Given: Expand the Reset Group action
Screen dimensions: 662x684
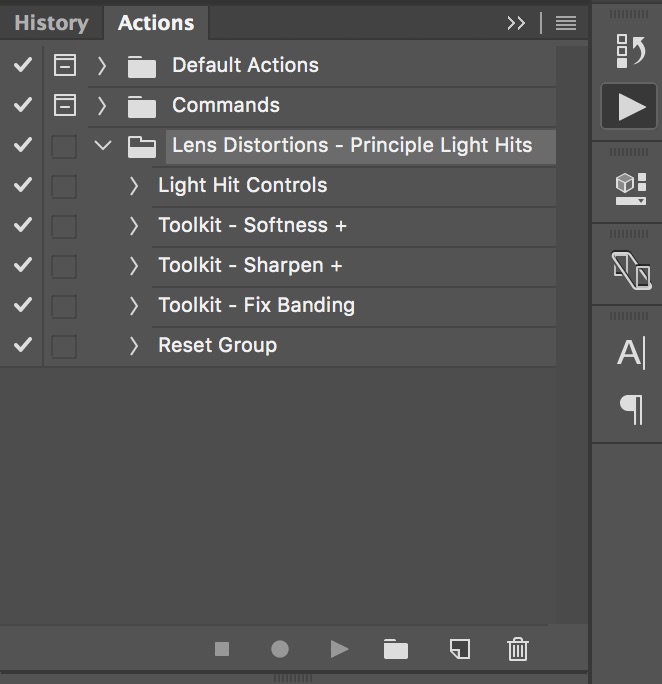Looking at the screenshot, I should click(134, 346).
